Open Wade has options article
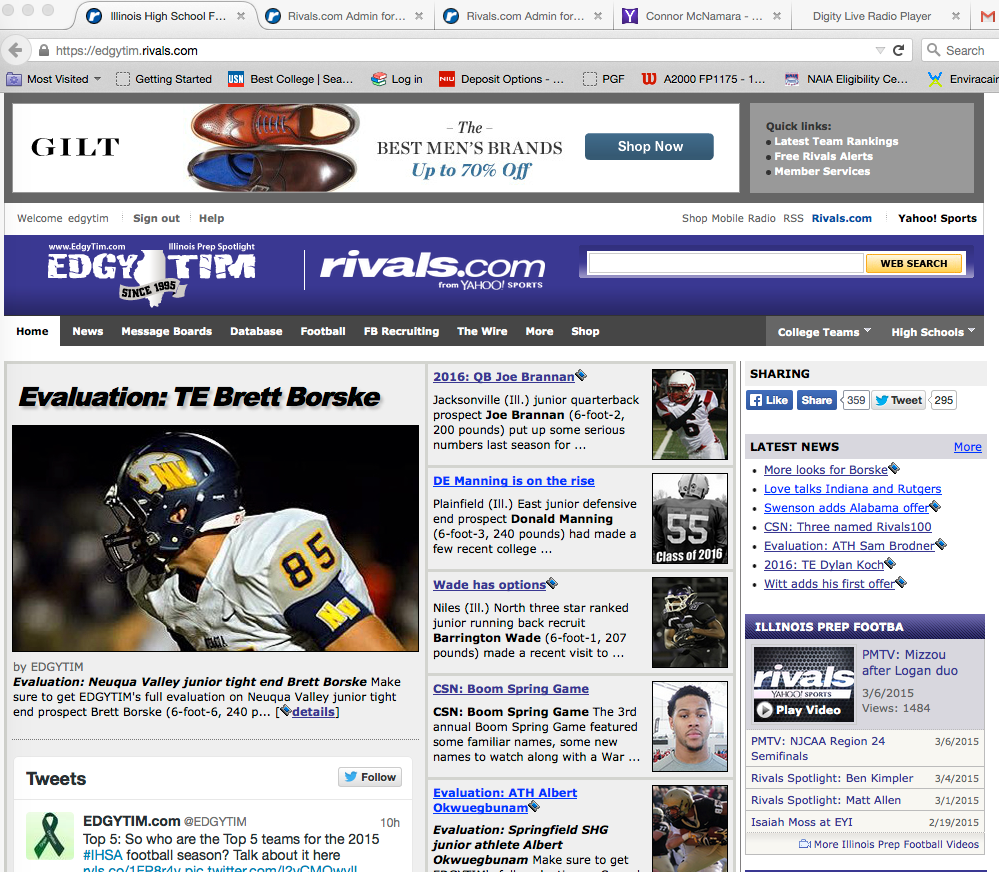 [x=489, y=584]
